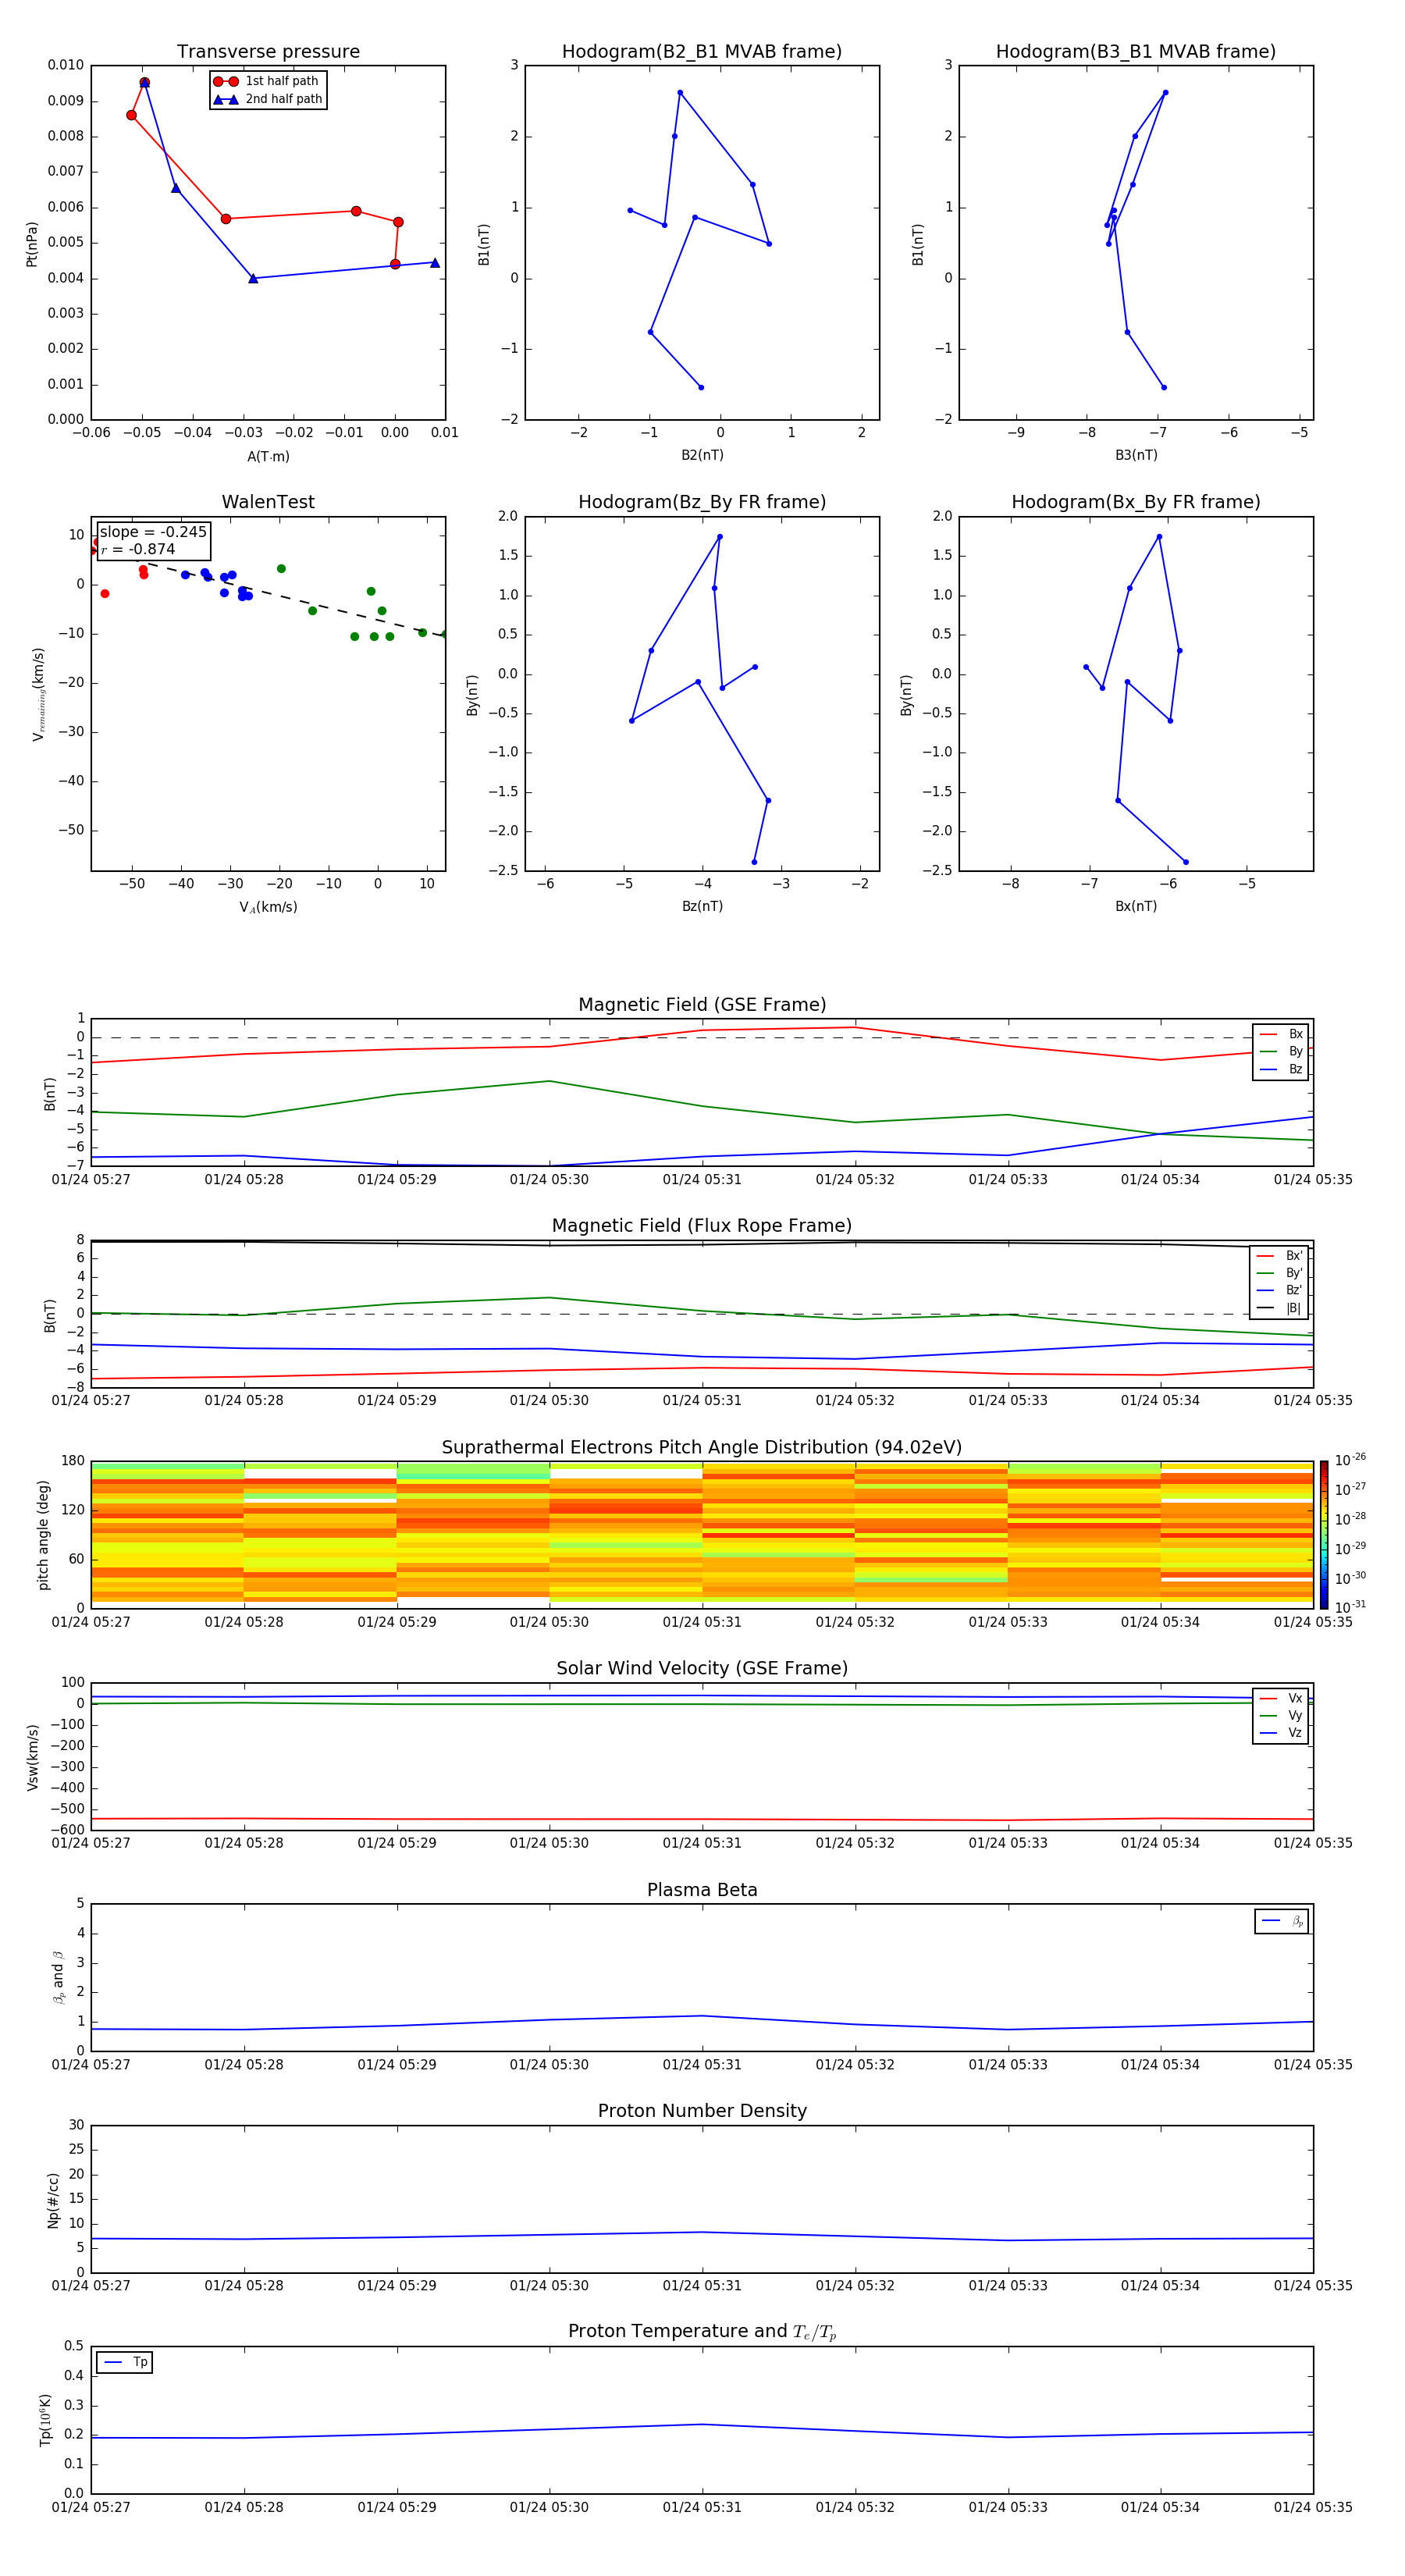Image resolution: width=1405 pixels, height=2576 pixels.
Task: Click the 'Magnetic Field (GSE Frame)' title
Action: (702, 1005)
